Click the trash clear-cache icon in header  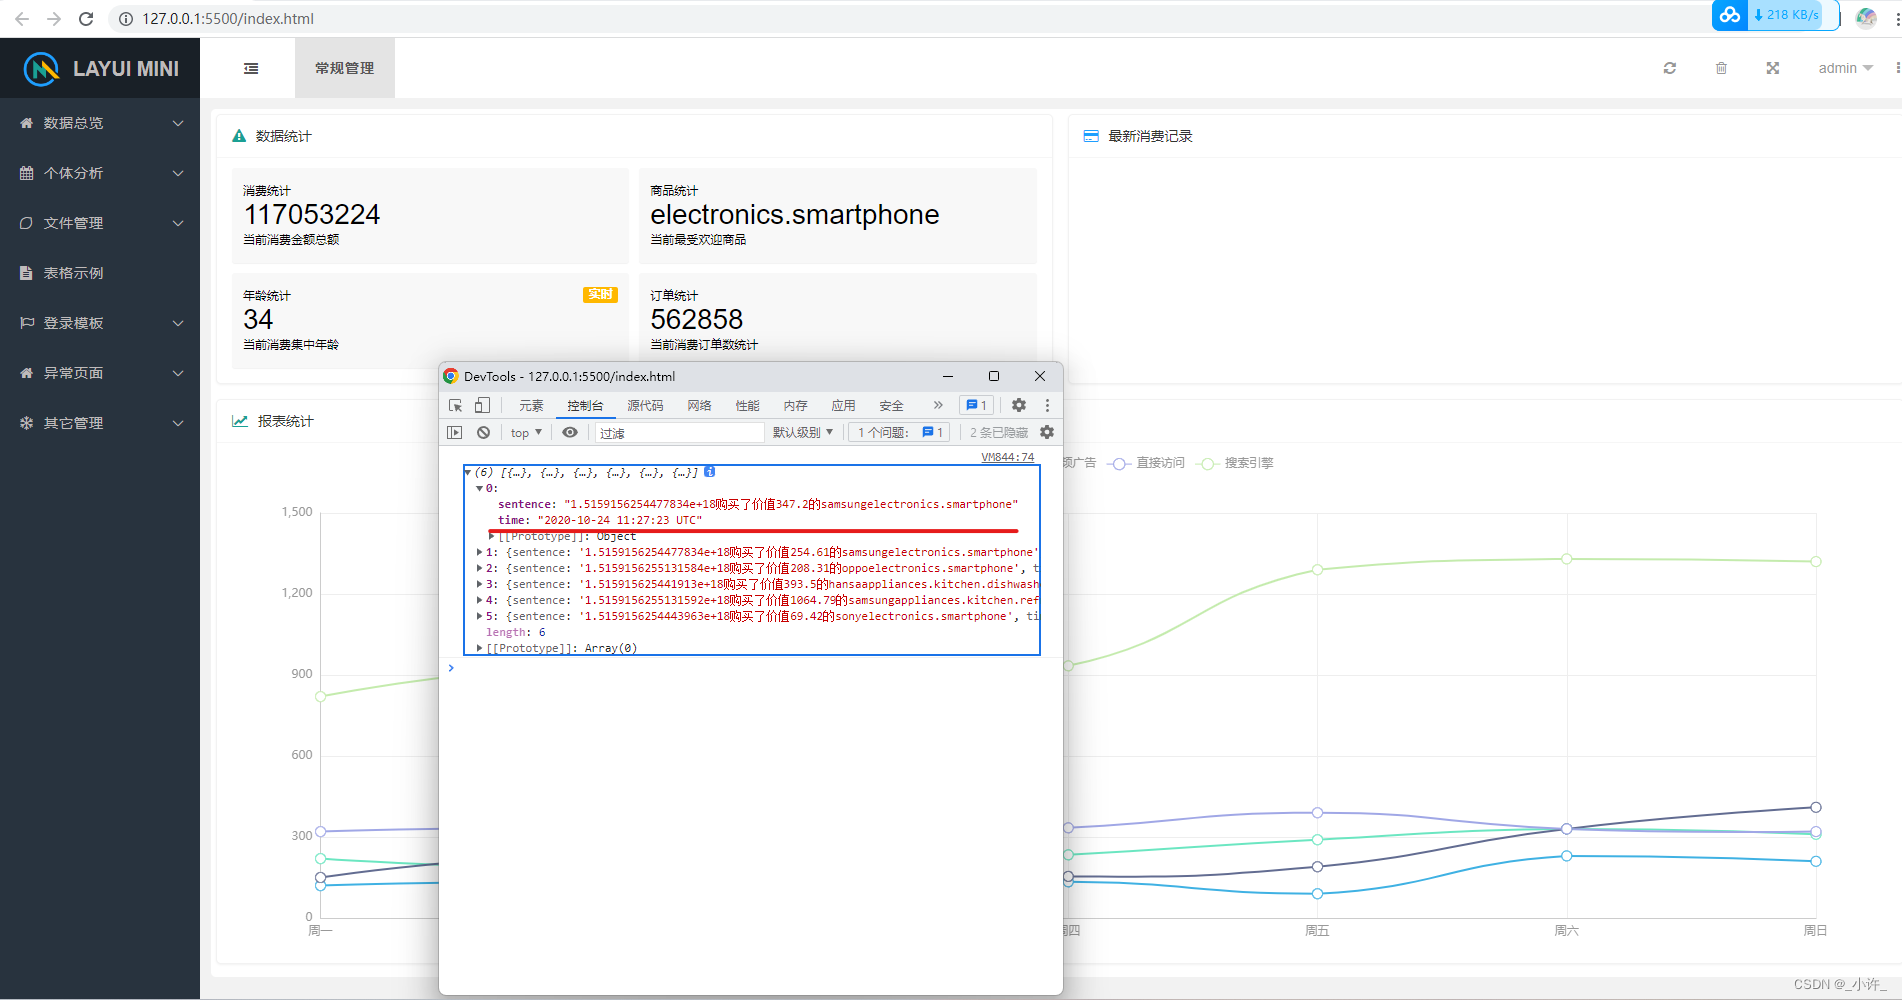1721,68
